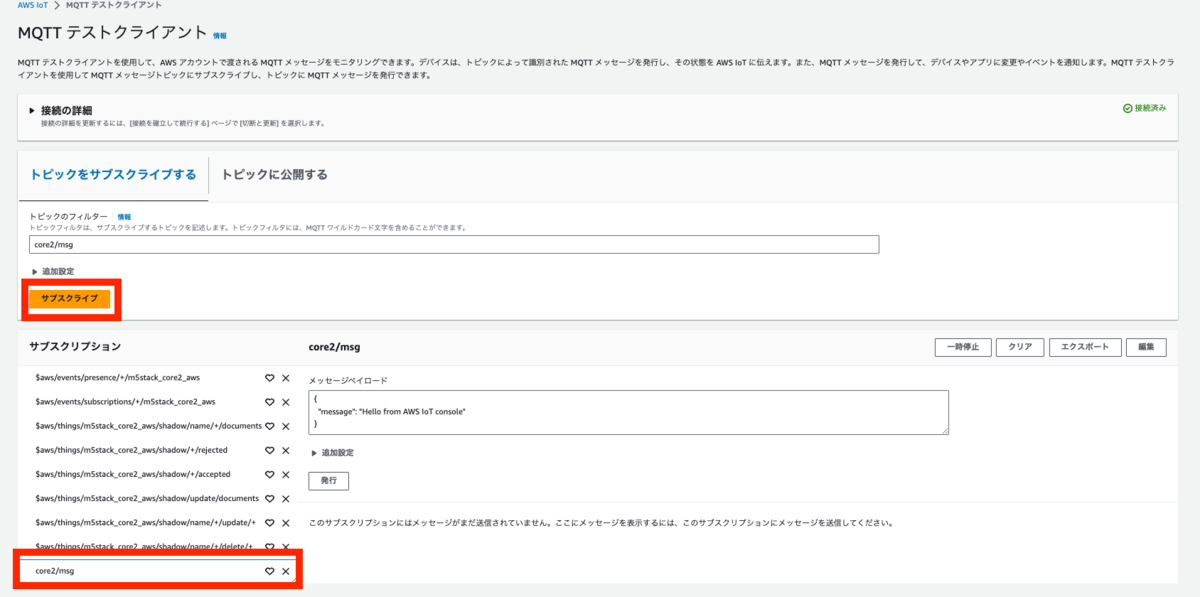
Task: Expand 追加設定 below the message payload
Action: (331, 452)
